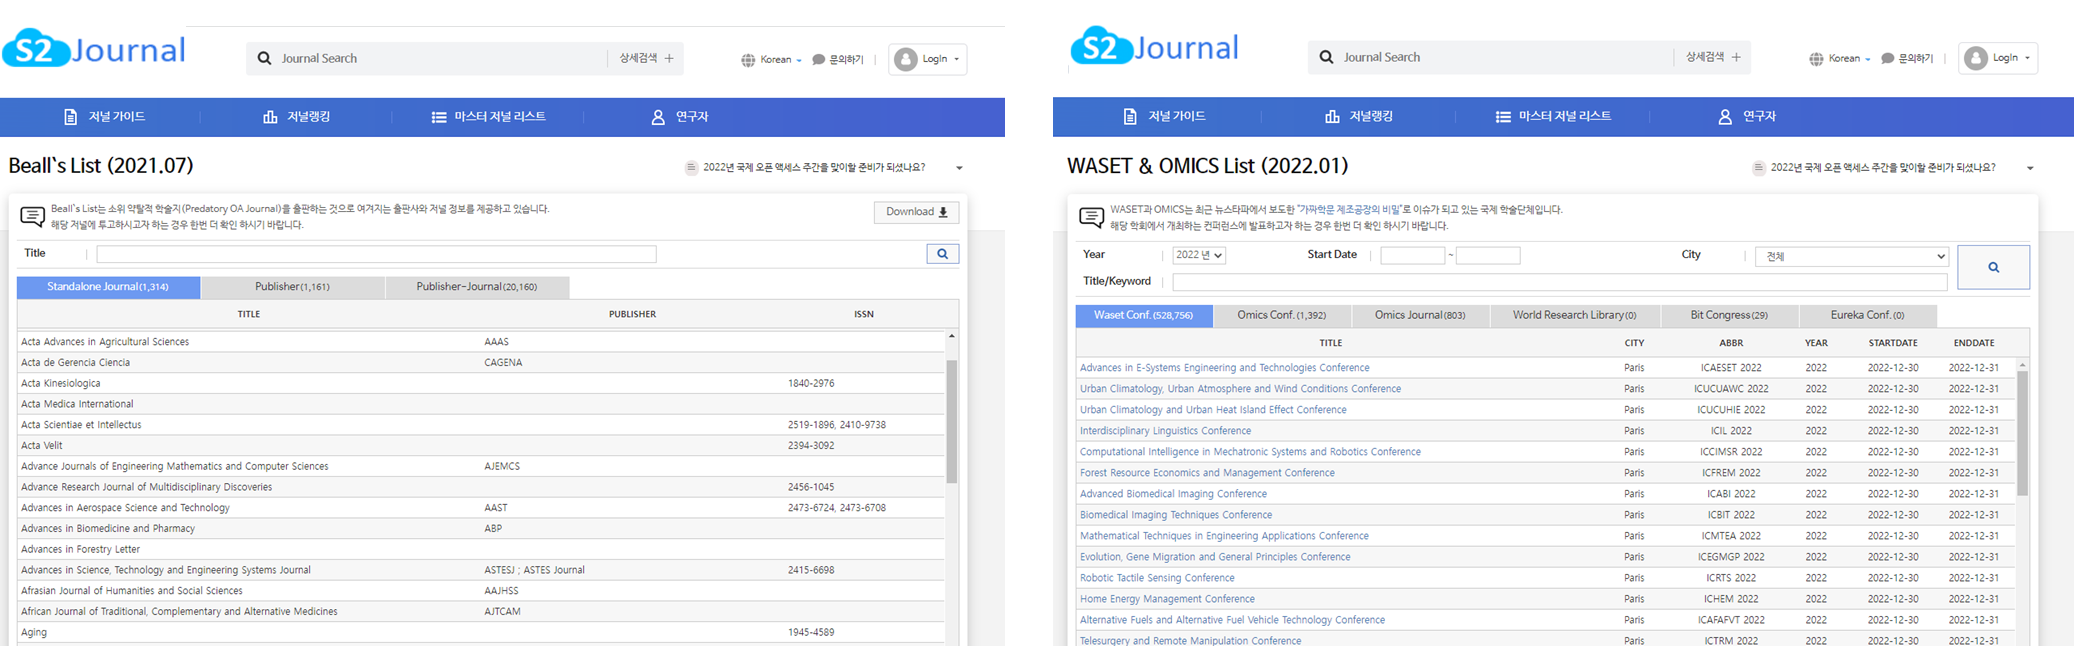Open the City 전체 dropdown
The width and height of the screenshot is (2074, 646).
pos(1852,256)
